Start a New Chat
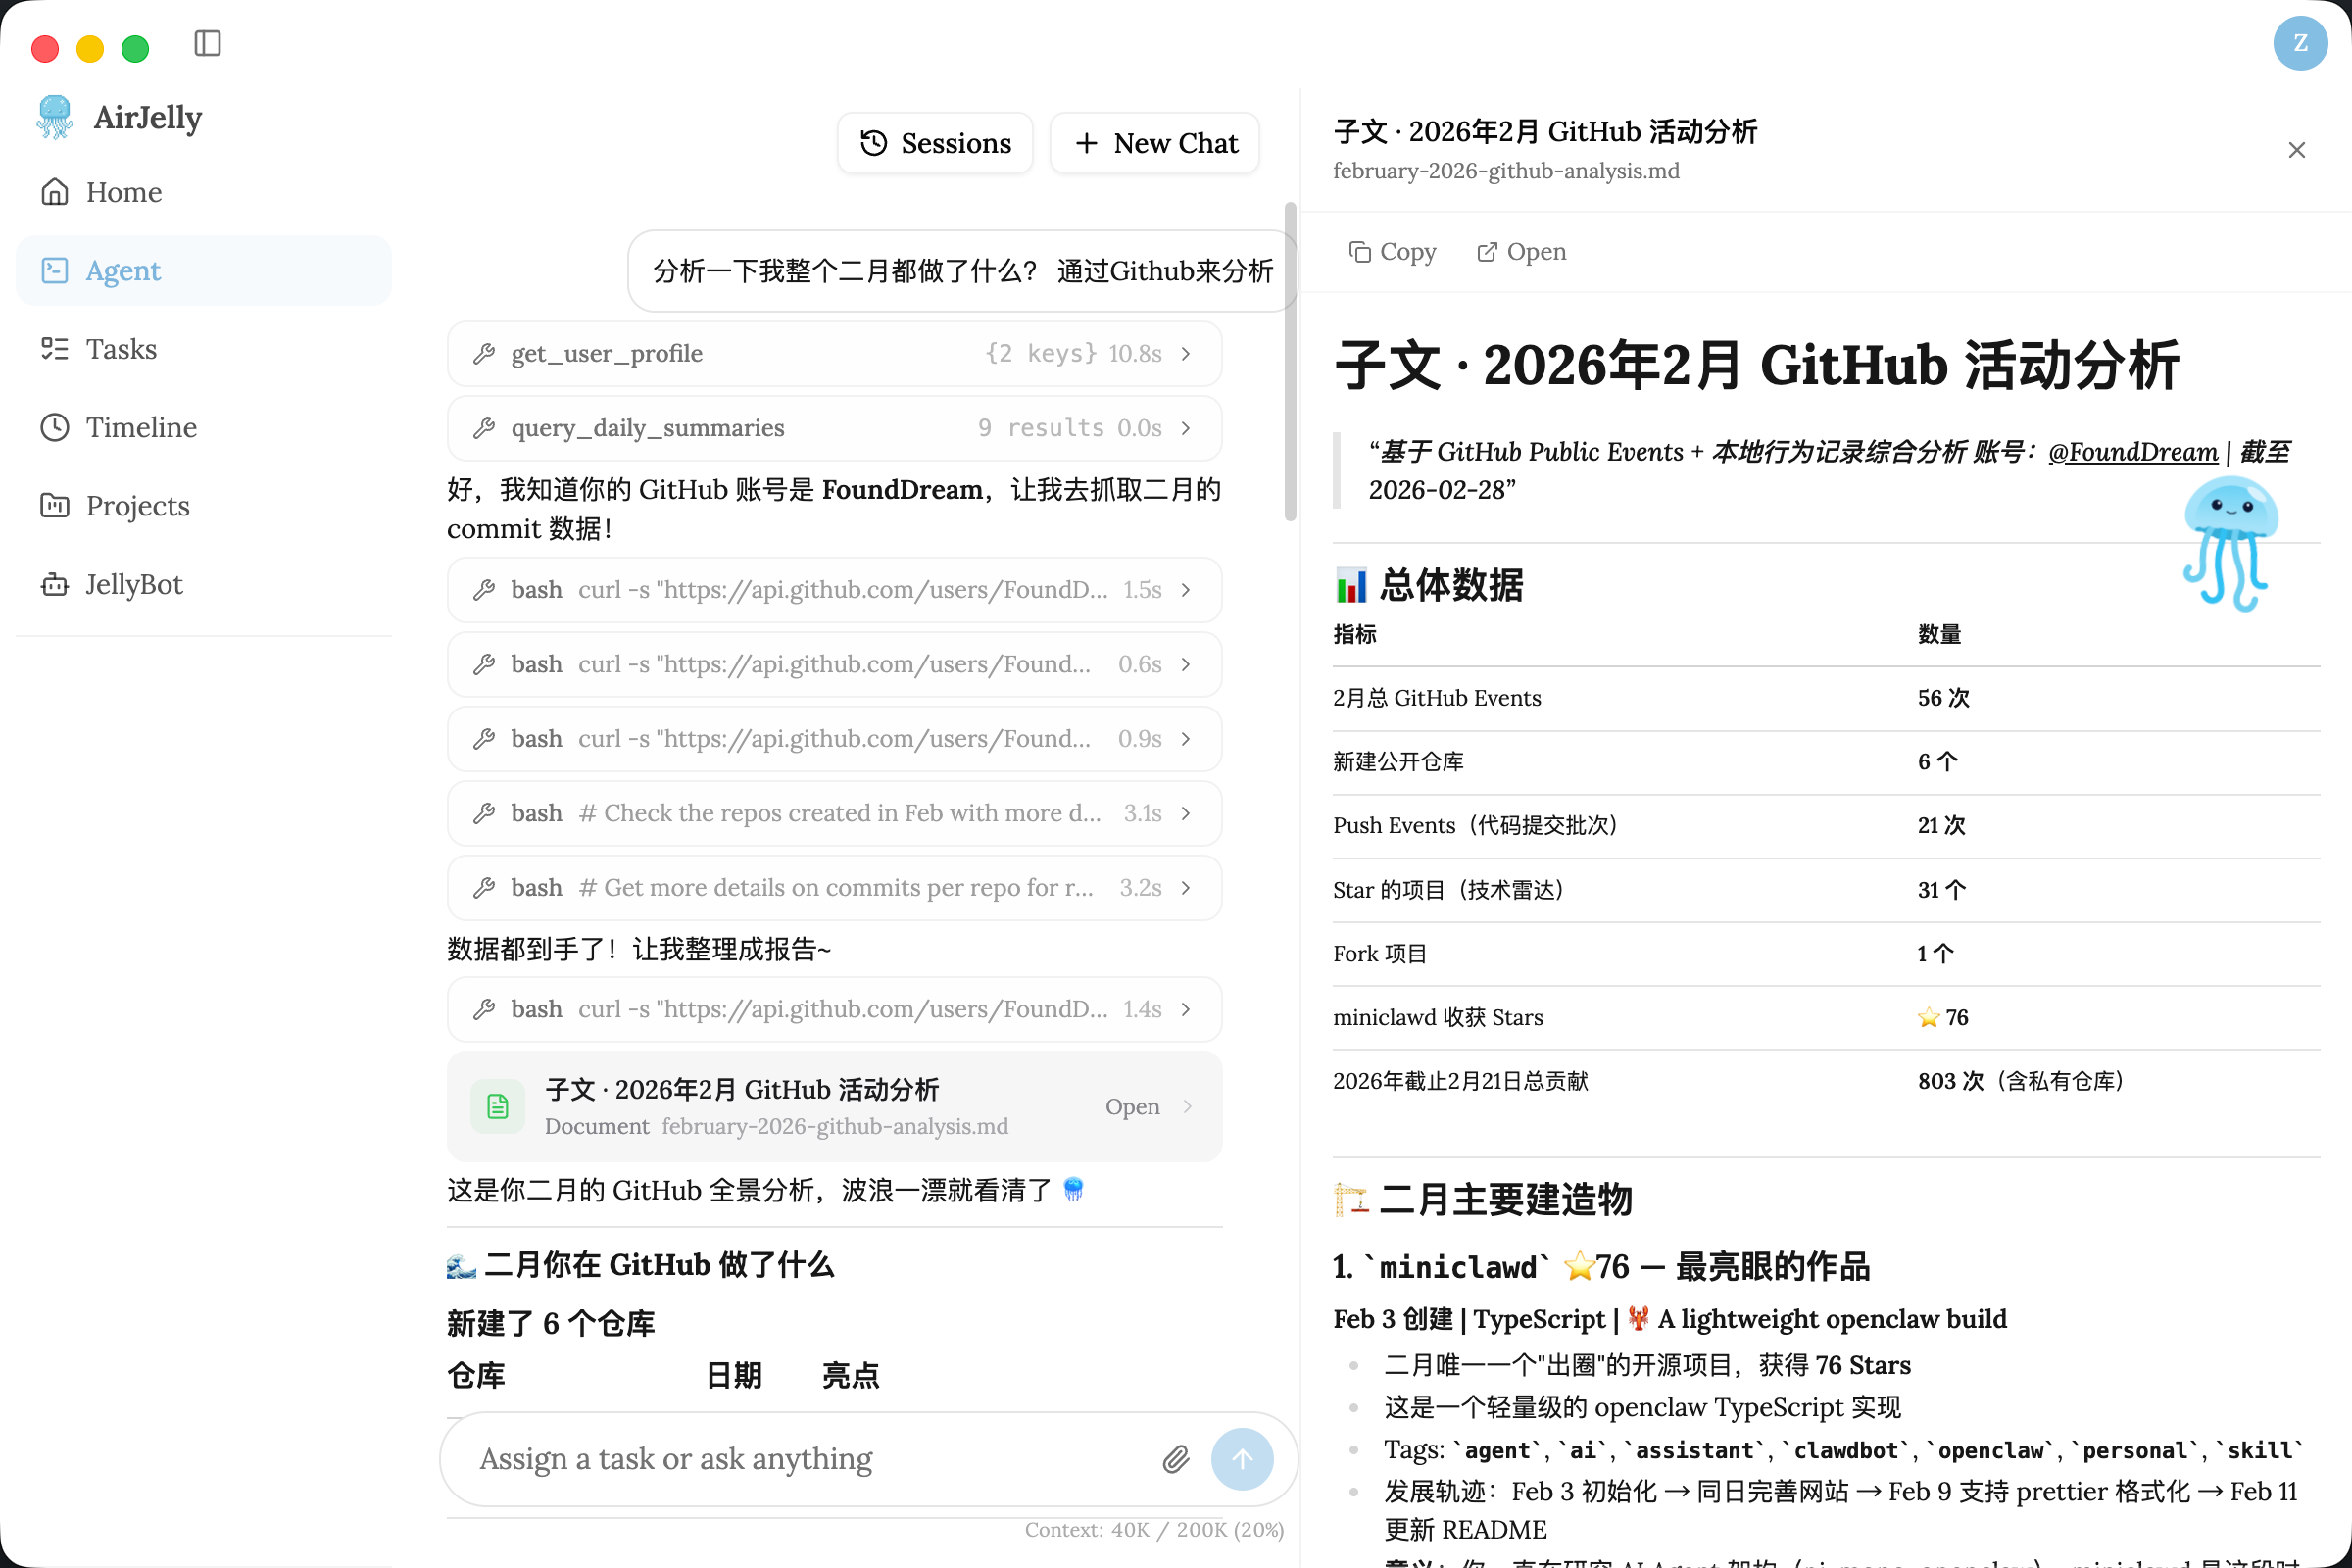Screen dimensions: 2352x1568 (1154, 143)
